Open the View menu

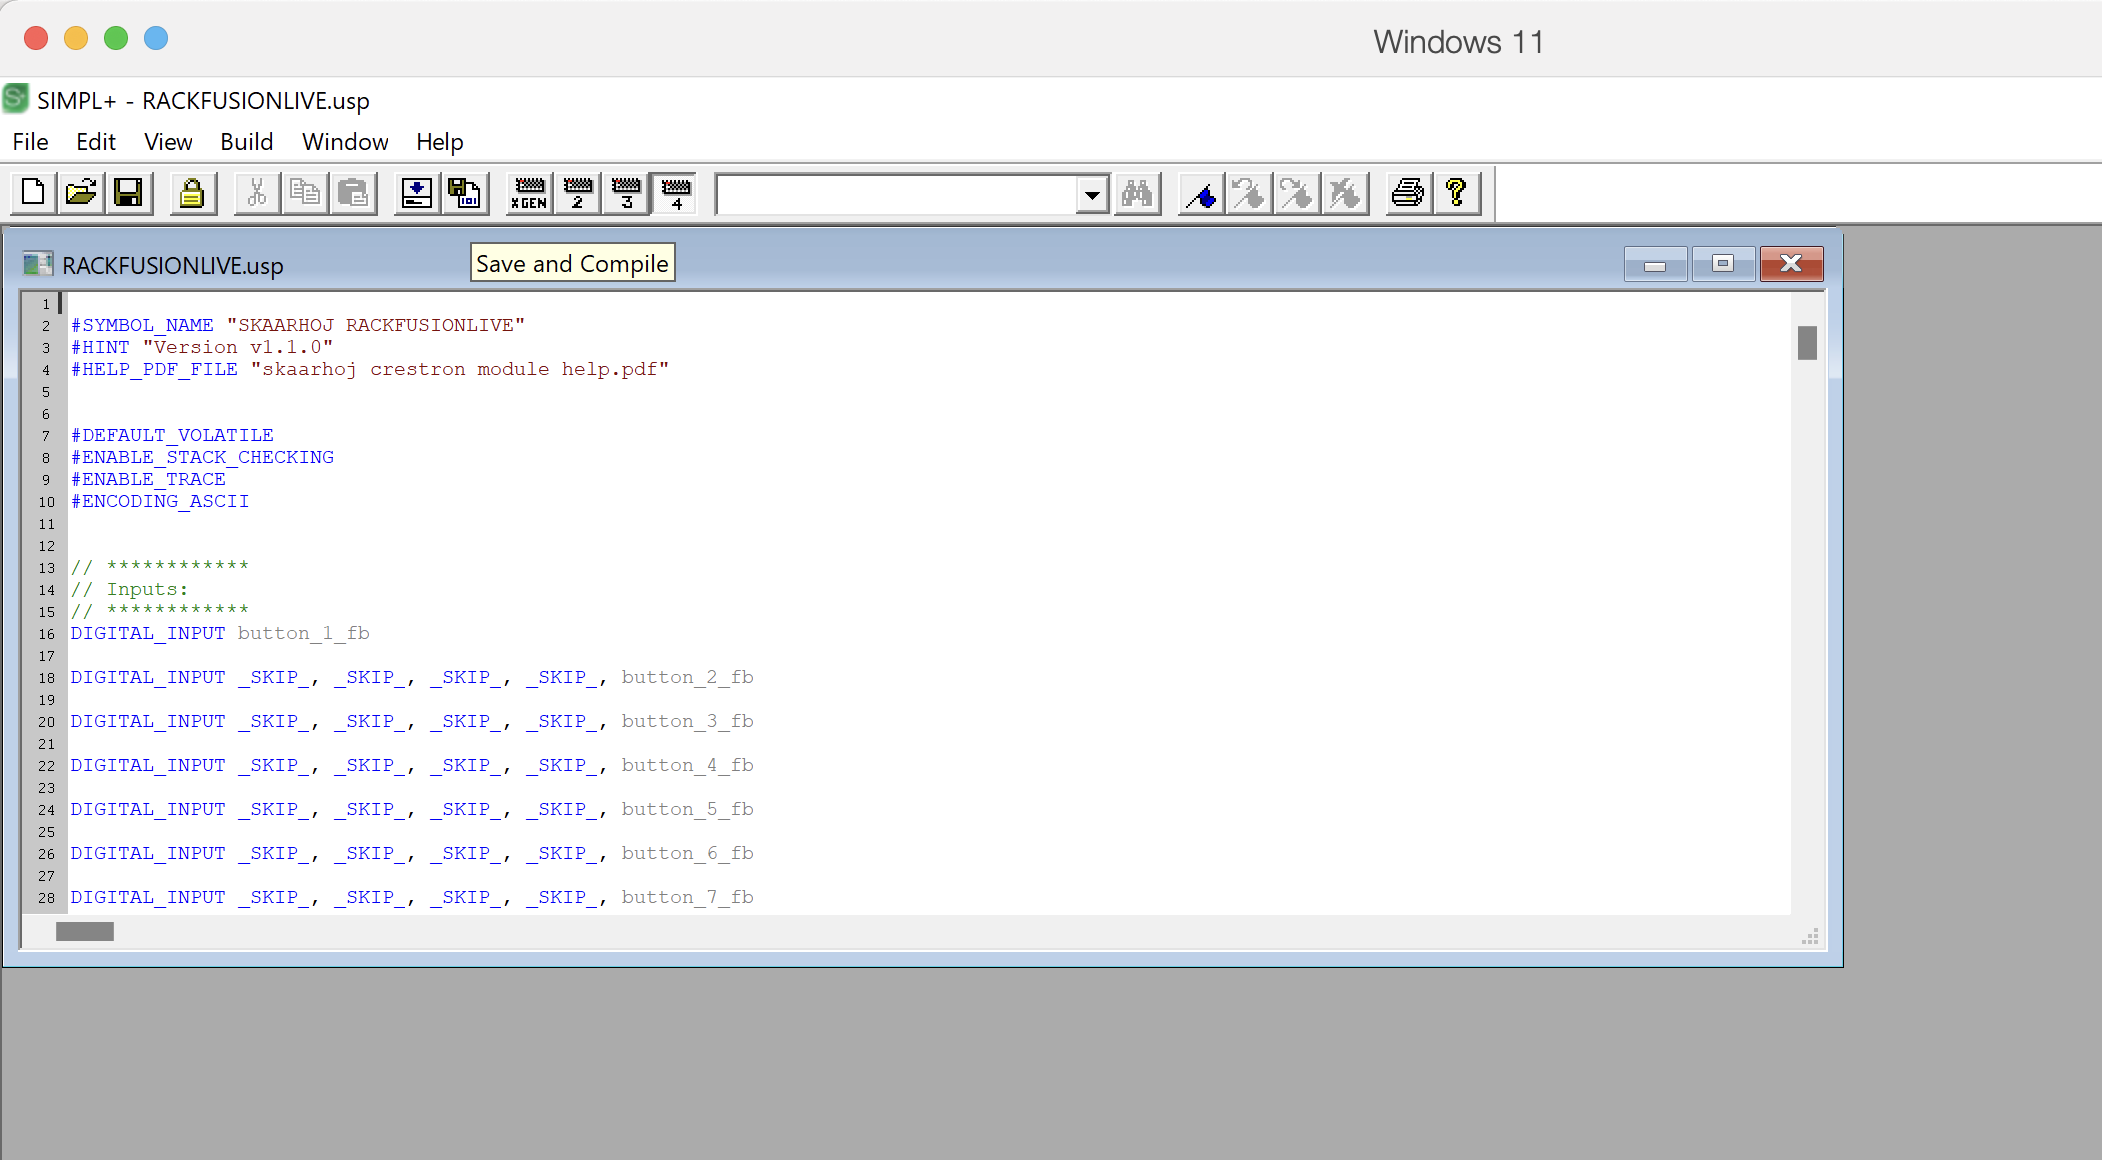tap(168, 142)
